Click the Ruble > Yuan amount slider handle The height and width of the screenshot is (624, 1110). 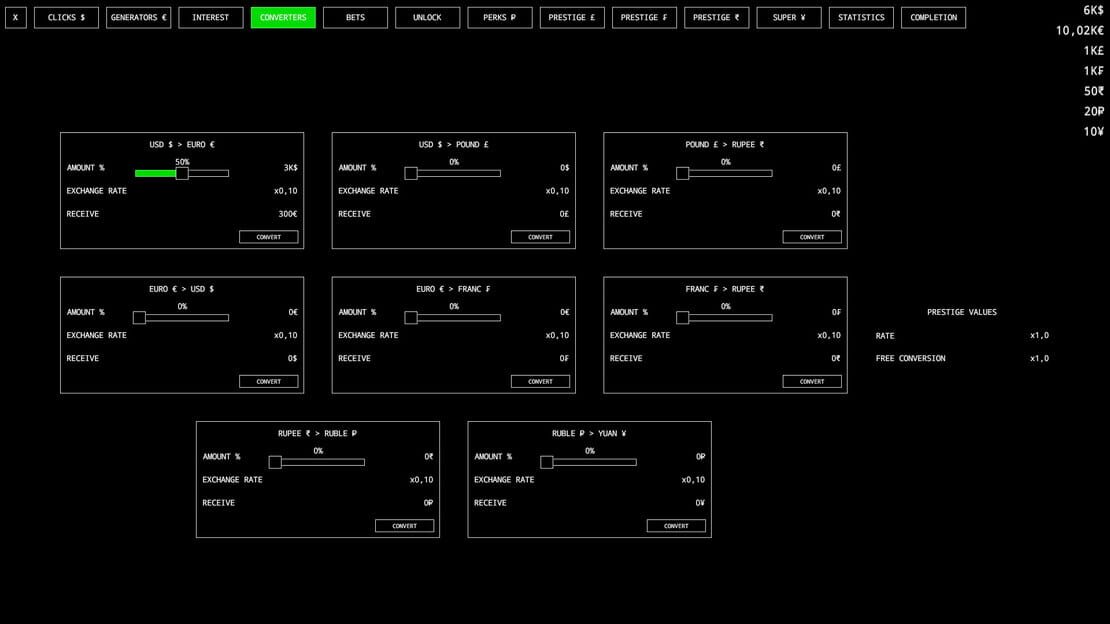pyautogui.click(x=547, y=462)
